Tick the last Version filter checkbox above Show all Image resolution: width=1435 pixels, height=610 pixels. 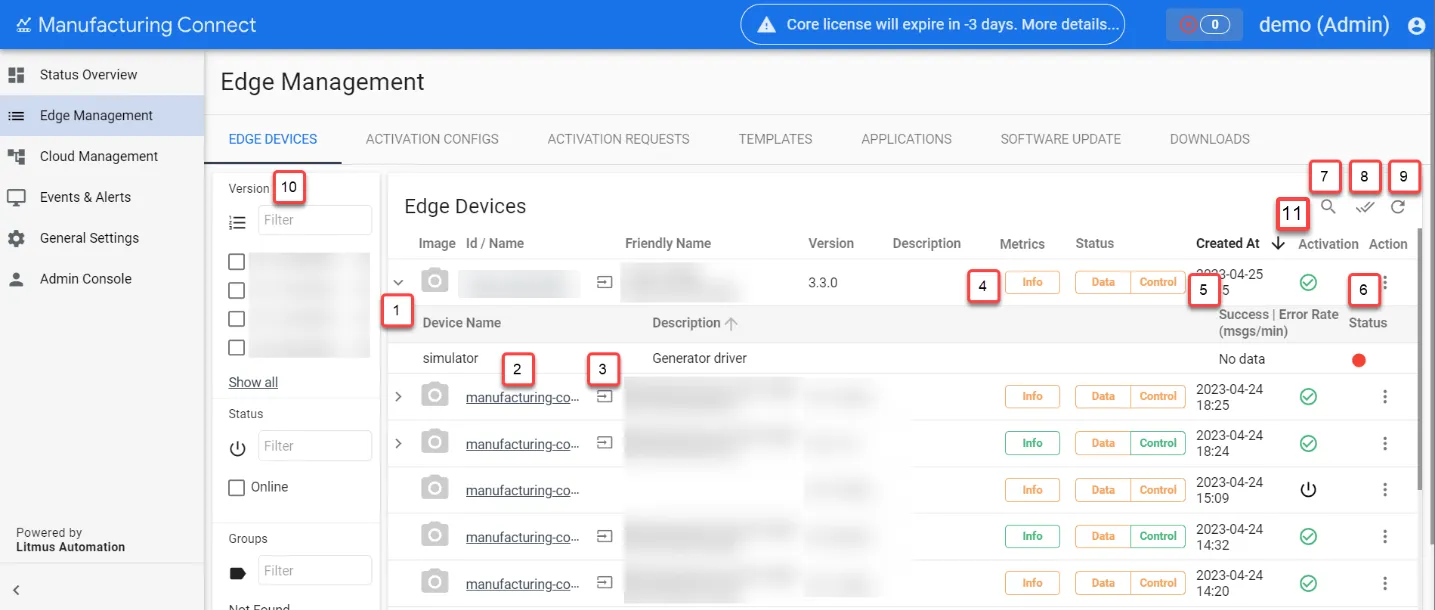coord(237,348)
